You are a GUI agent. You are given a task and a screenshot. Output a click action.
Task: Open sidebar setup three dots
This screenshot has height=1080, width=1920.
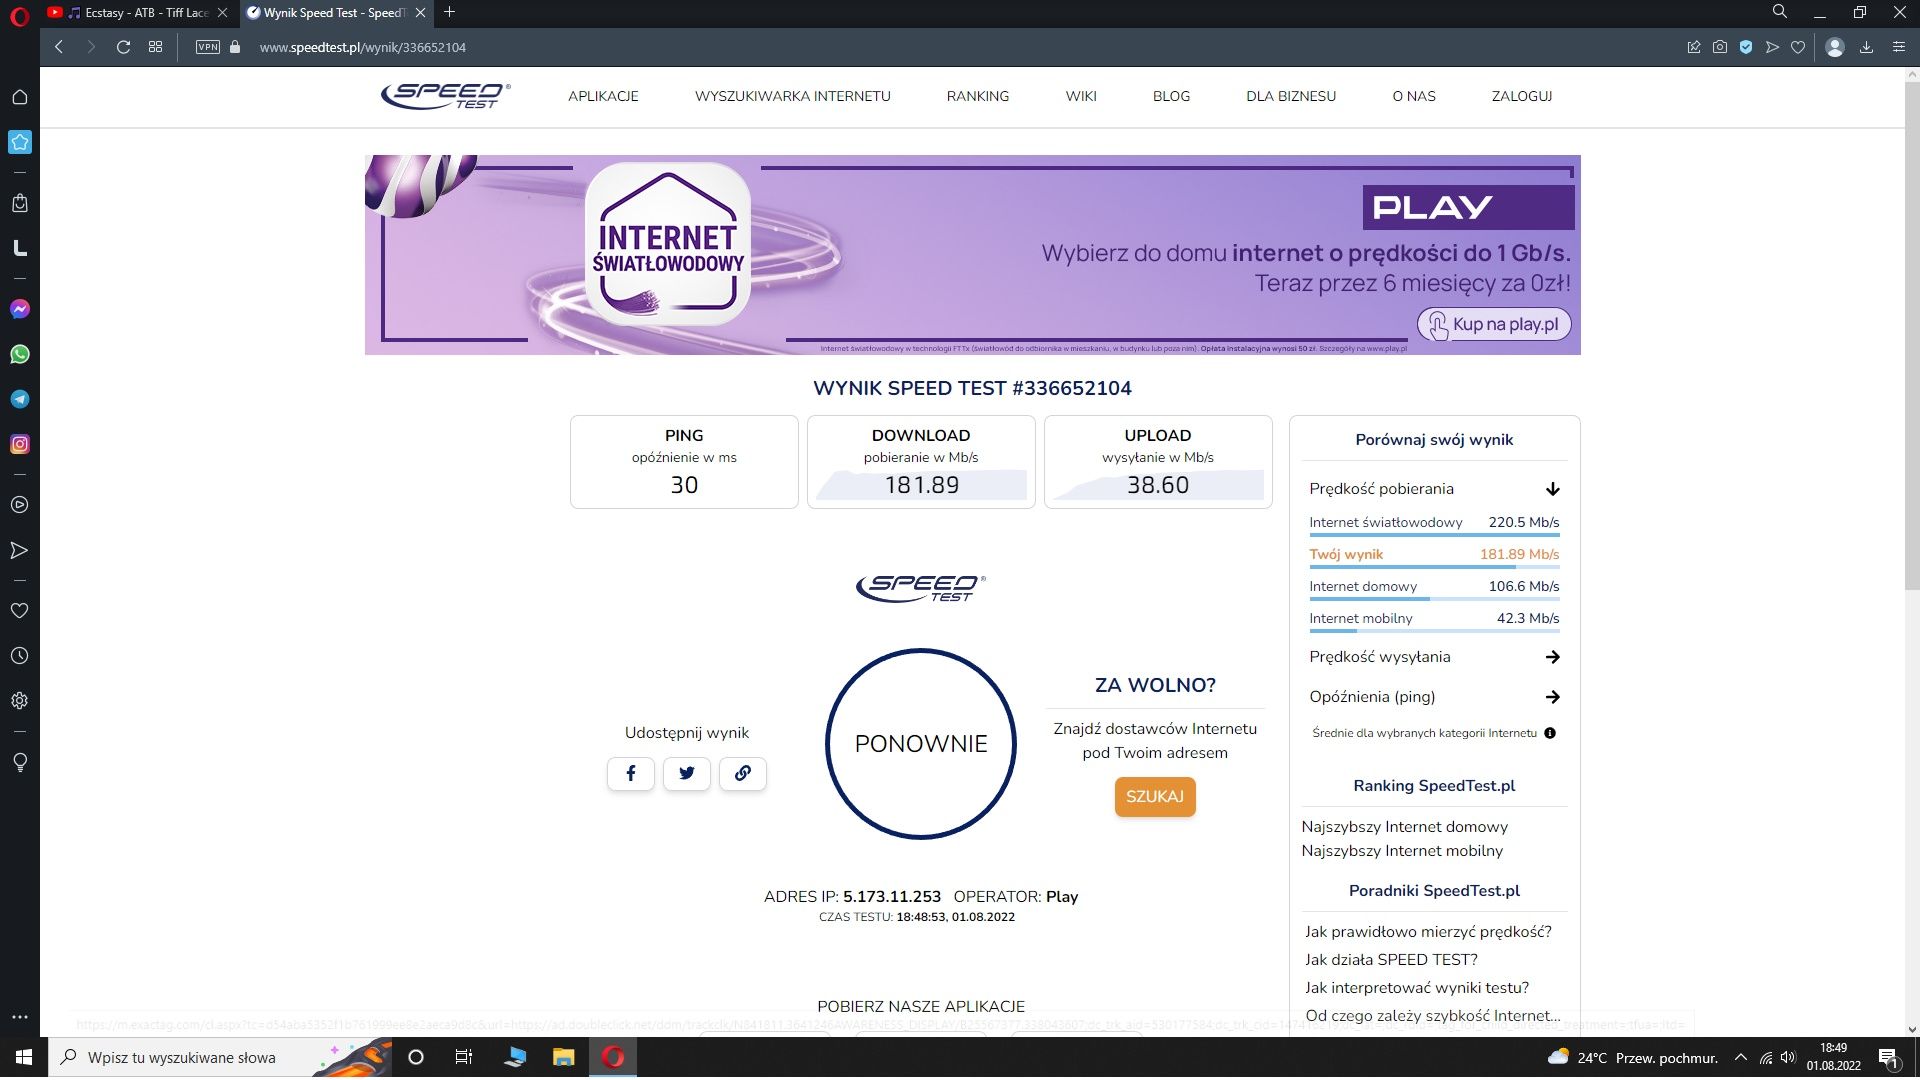point(19,1017)
